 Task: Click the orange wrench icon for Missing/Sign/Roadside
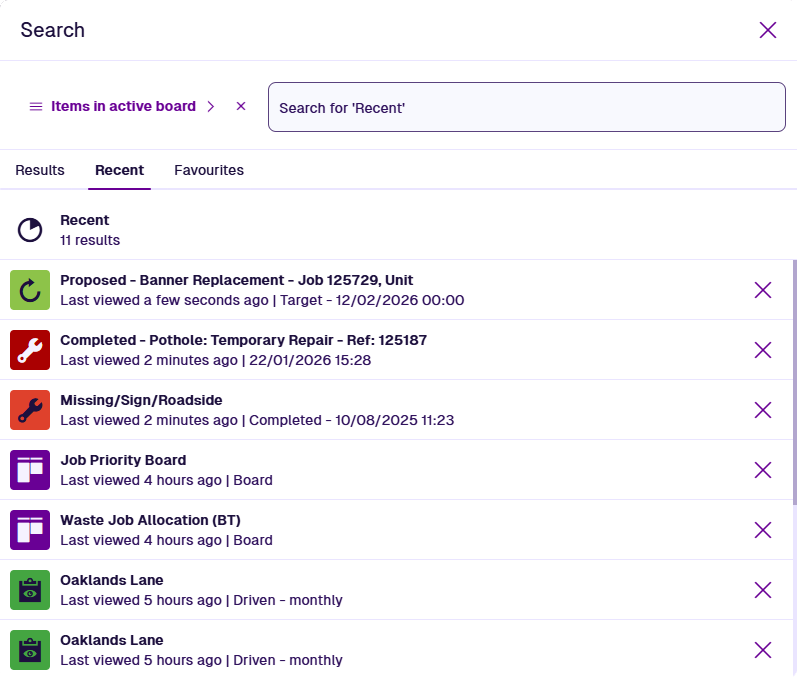[30, 410]
